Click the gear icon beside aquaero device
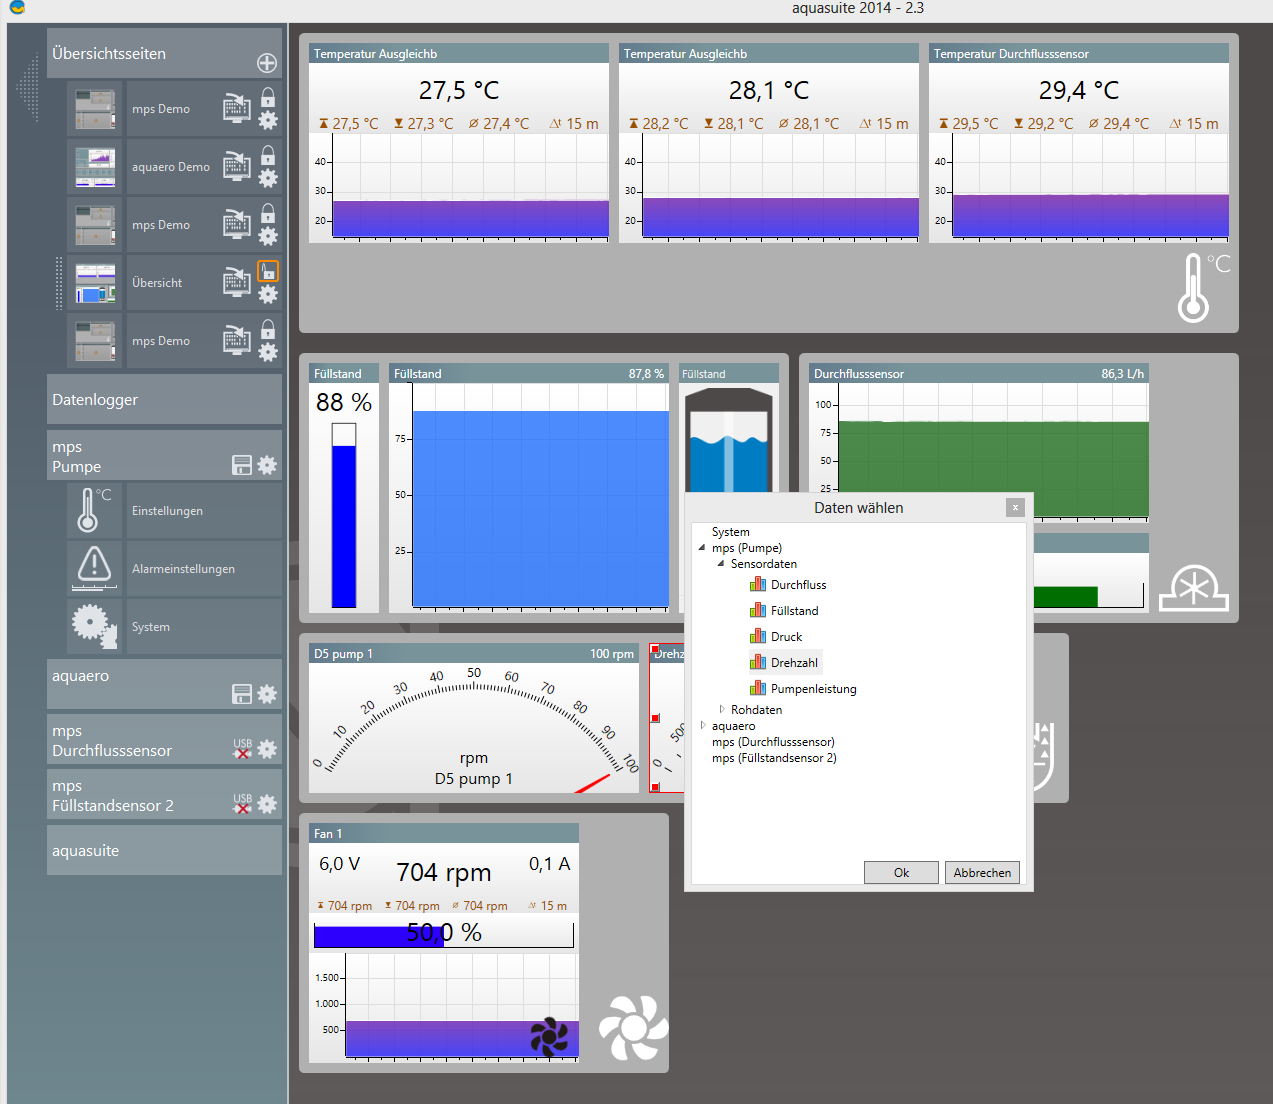 [267, 694]
